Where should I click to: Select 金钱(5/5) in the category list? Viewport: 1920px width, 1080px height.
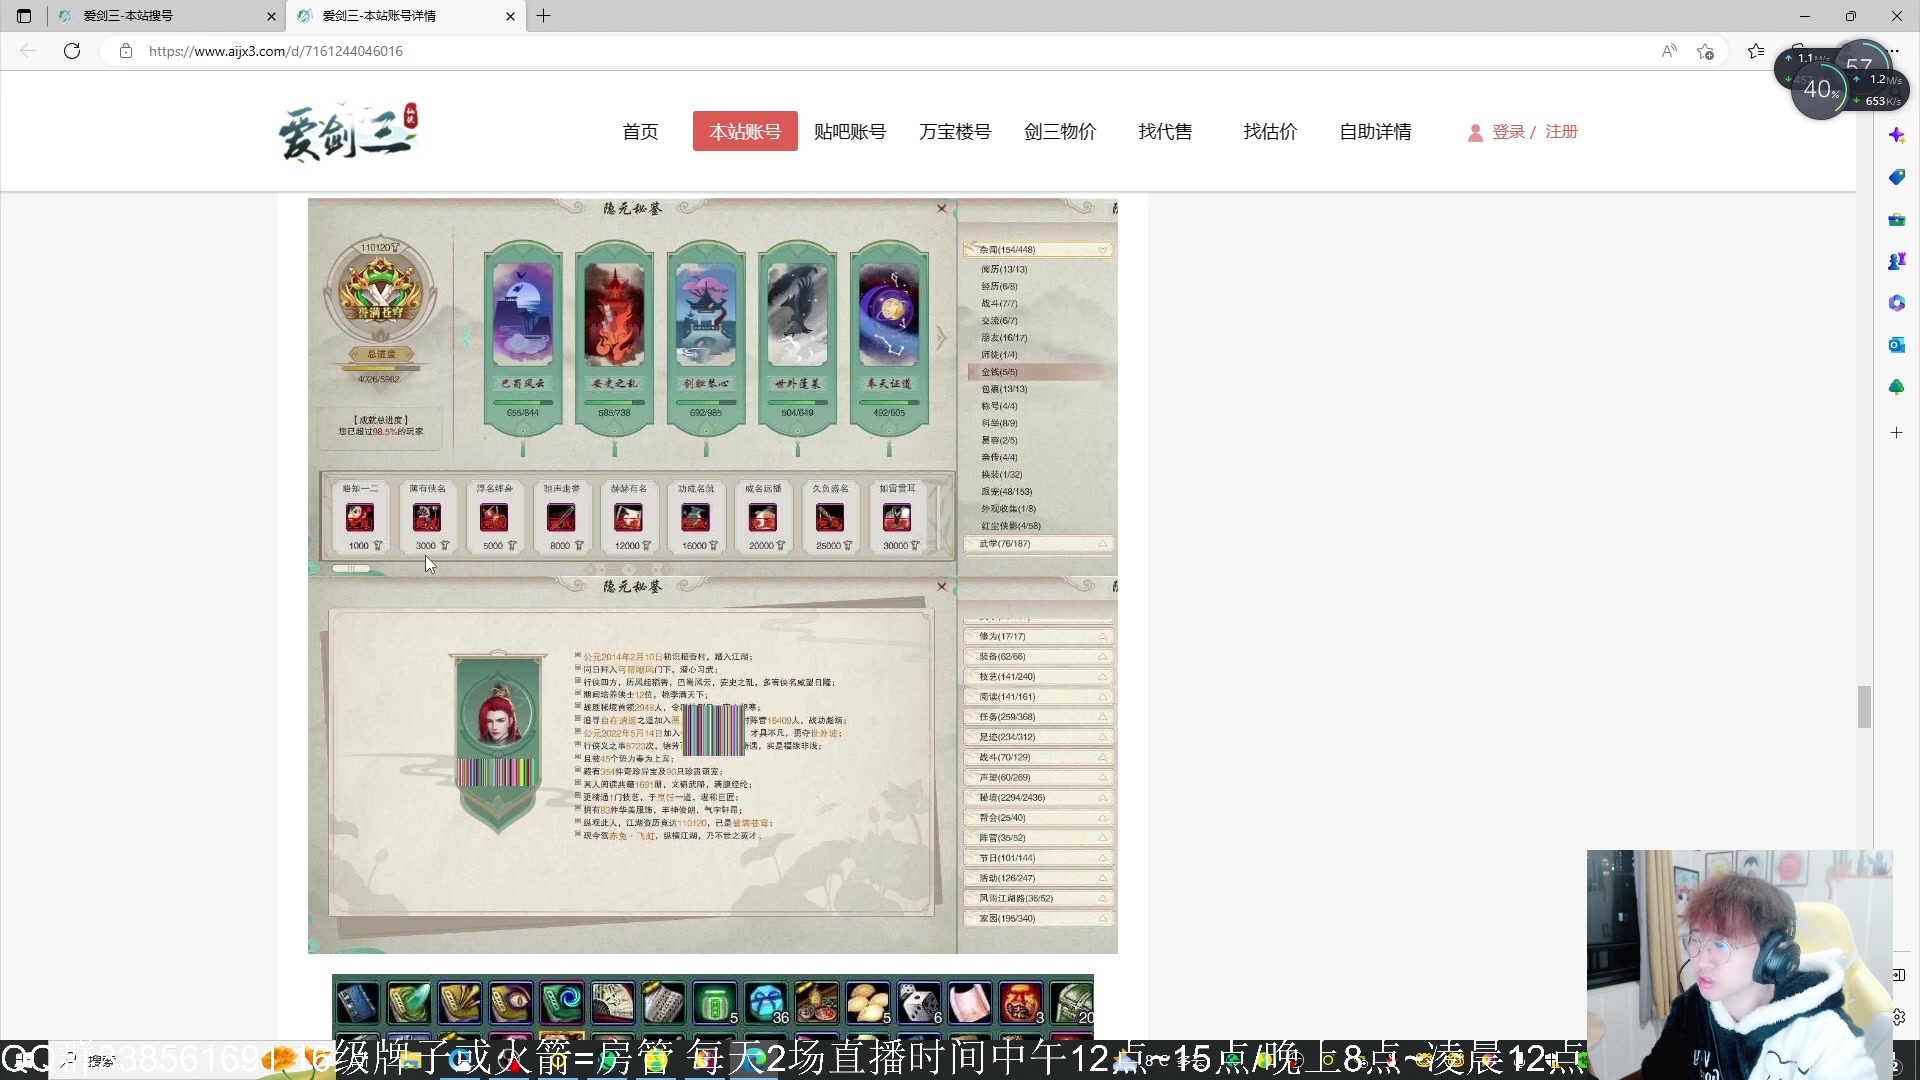[1040, 372]
